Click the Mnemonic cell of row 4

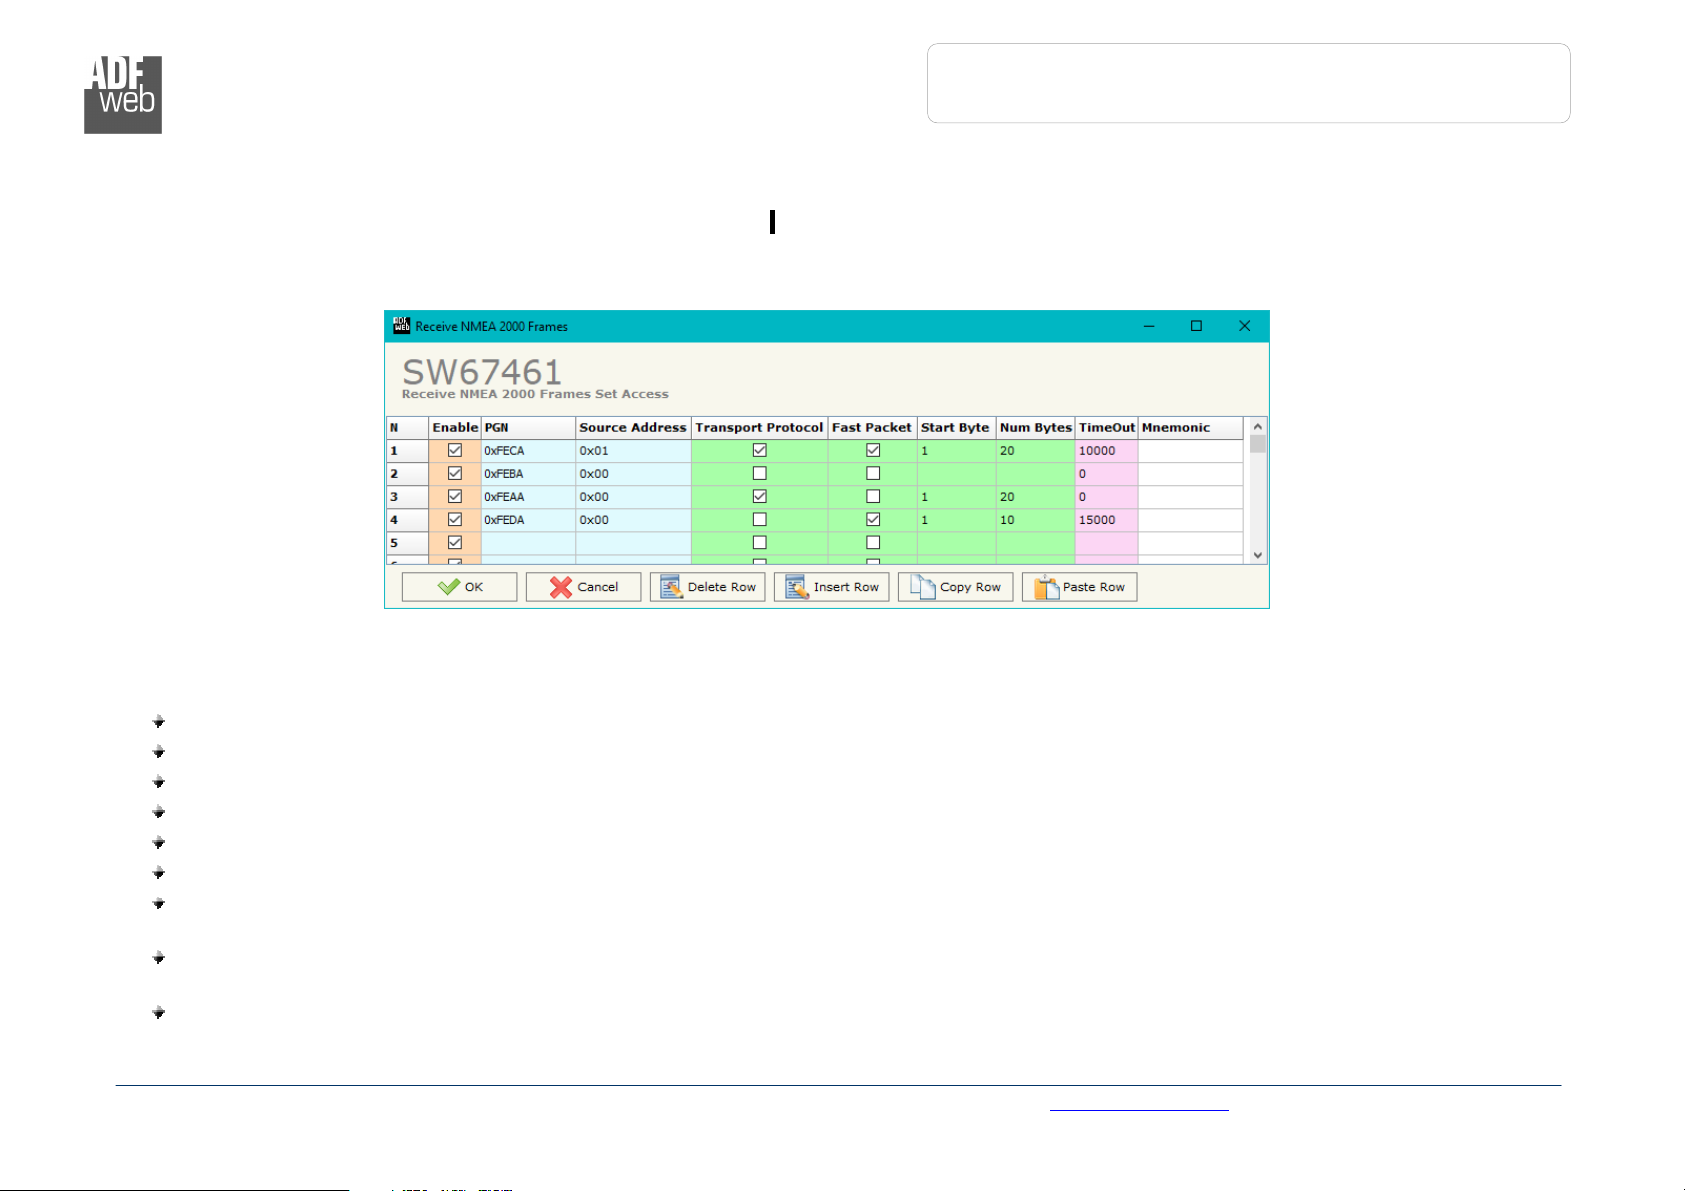(1190, 520)
